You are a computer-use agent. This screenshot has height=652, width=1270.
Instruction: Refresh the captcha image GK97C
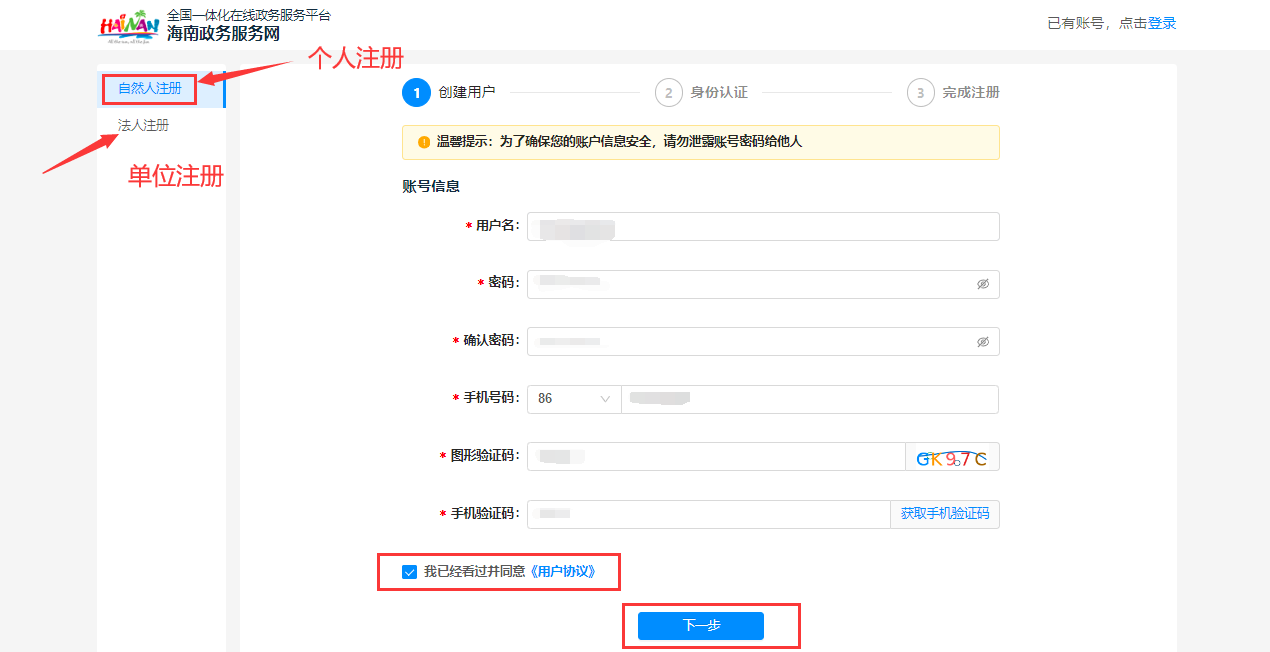click(952, 457)
